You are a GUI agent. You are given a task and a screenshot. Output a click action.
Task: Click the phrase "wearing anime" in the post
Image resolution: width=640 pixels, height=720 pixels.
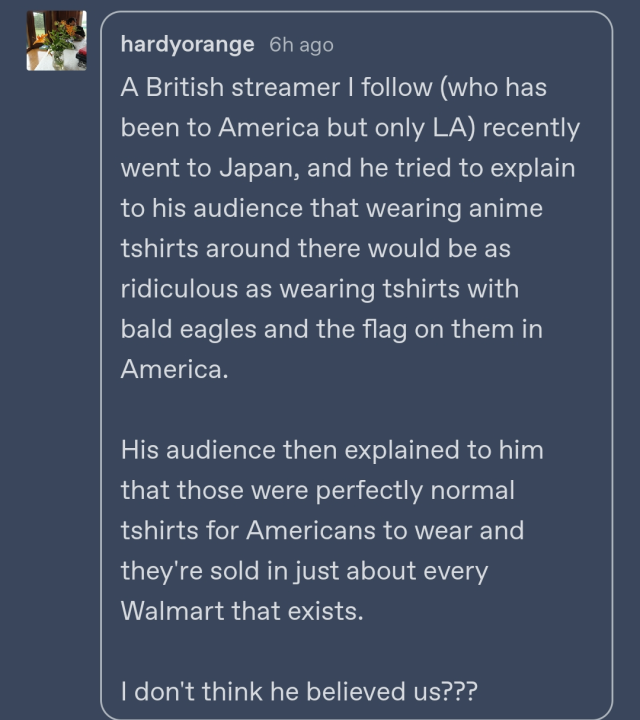click(x=477, y=208)
